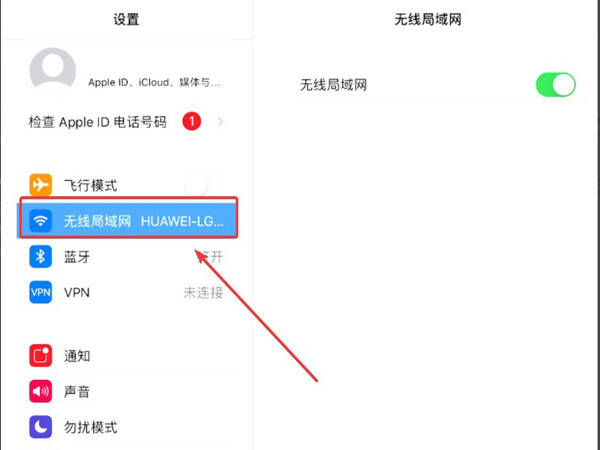Tap the gray profile avatar
Image resolution: width=600 pixels, height=450 pixels.
point(53,69)
